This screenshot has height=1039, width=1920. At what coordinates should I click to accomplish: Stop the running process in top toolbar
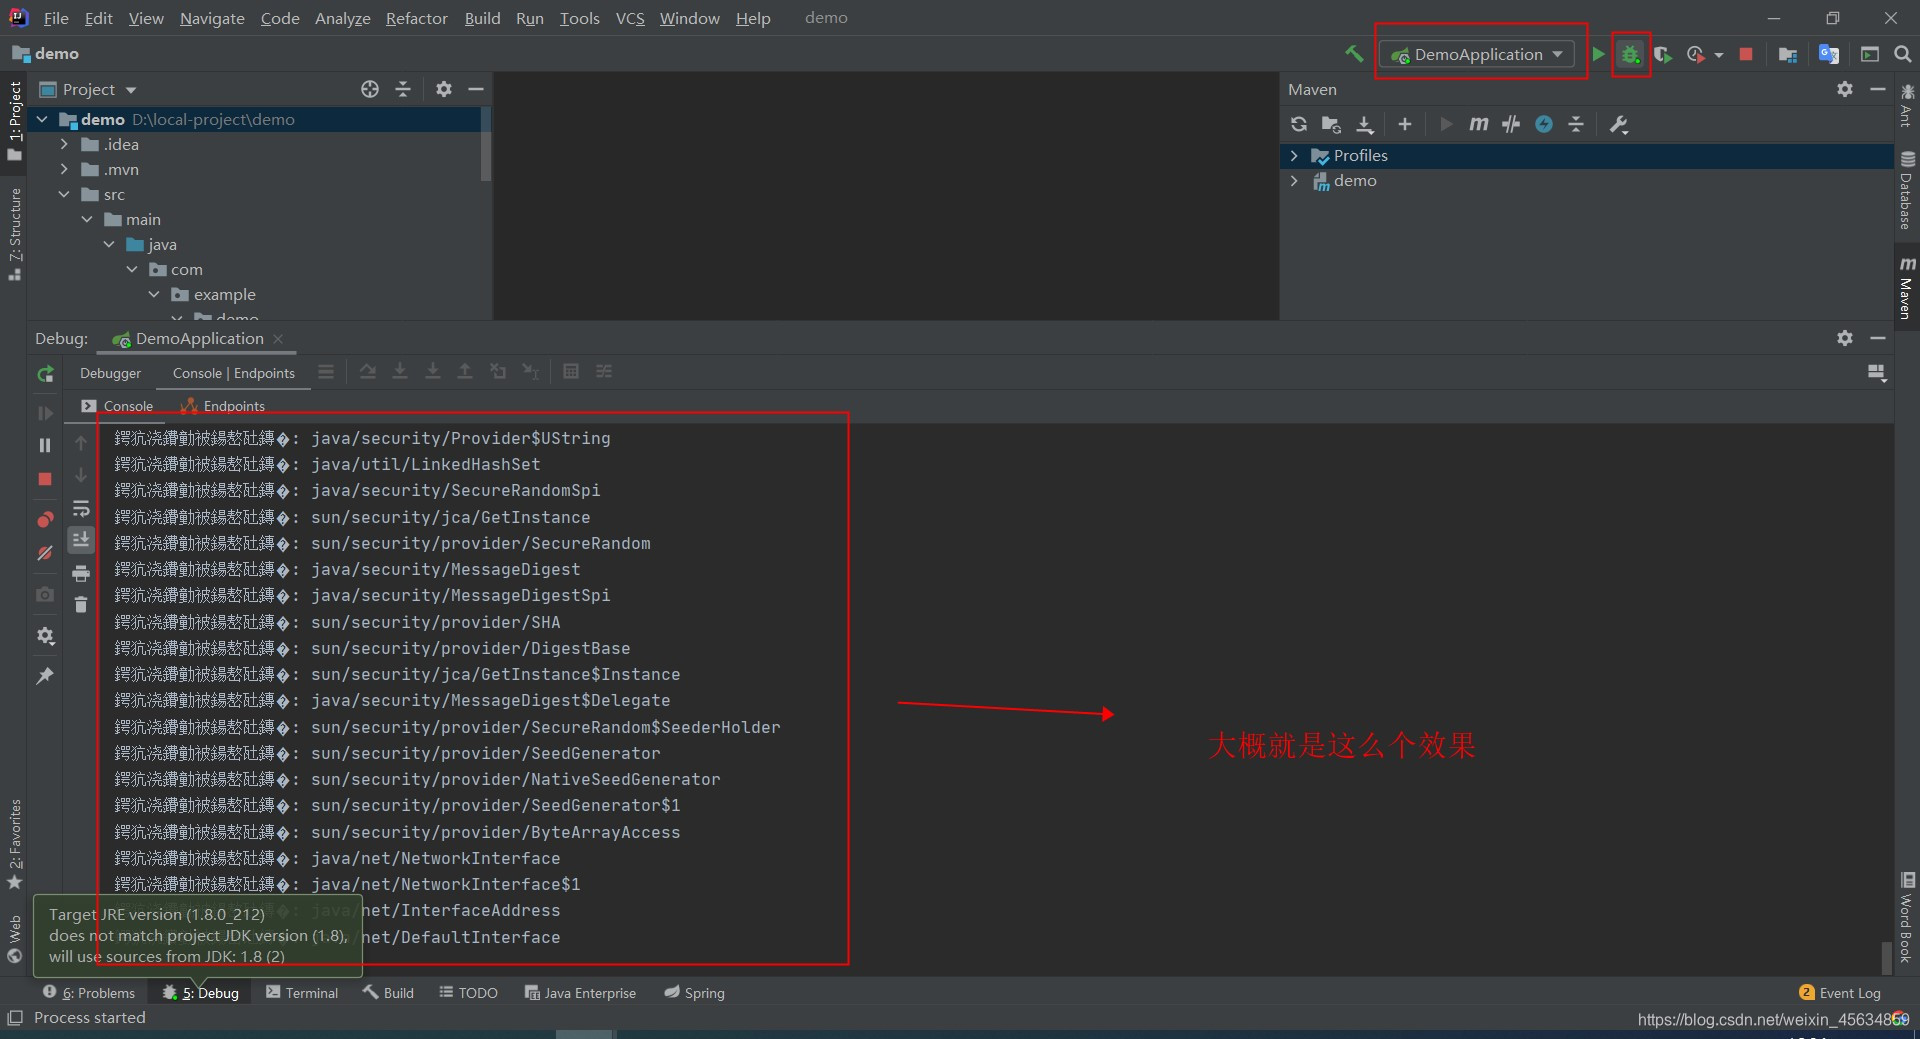click(x=1746, y=54)
